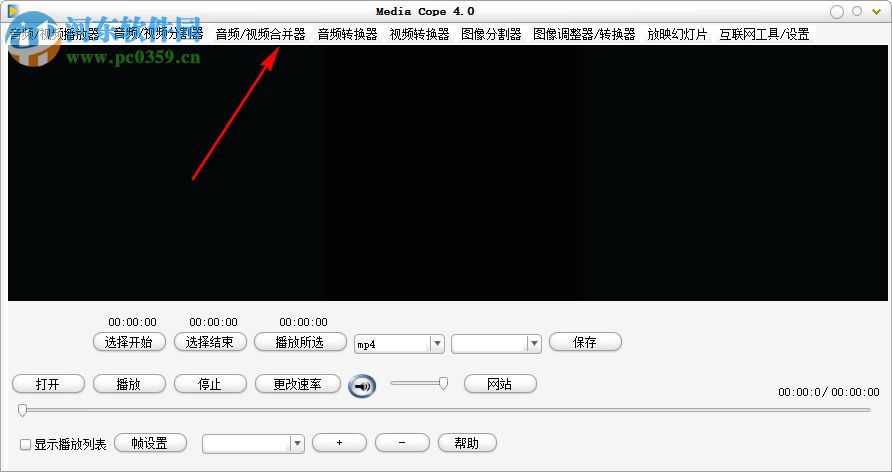Screen dimensions: 892x472
Task: Click the Media Cope app icon in the title bar
Action: 13,10
